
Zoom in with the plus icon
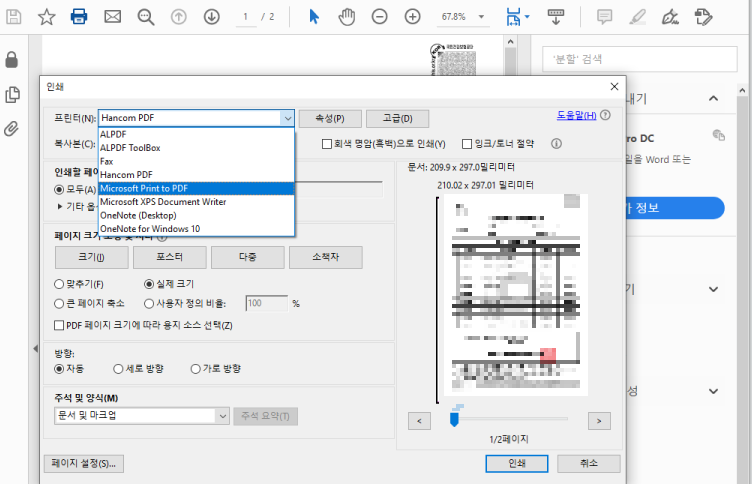(x=412, y=17)
